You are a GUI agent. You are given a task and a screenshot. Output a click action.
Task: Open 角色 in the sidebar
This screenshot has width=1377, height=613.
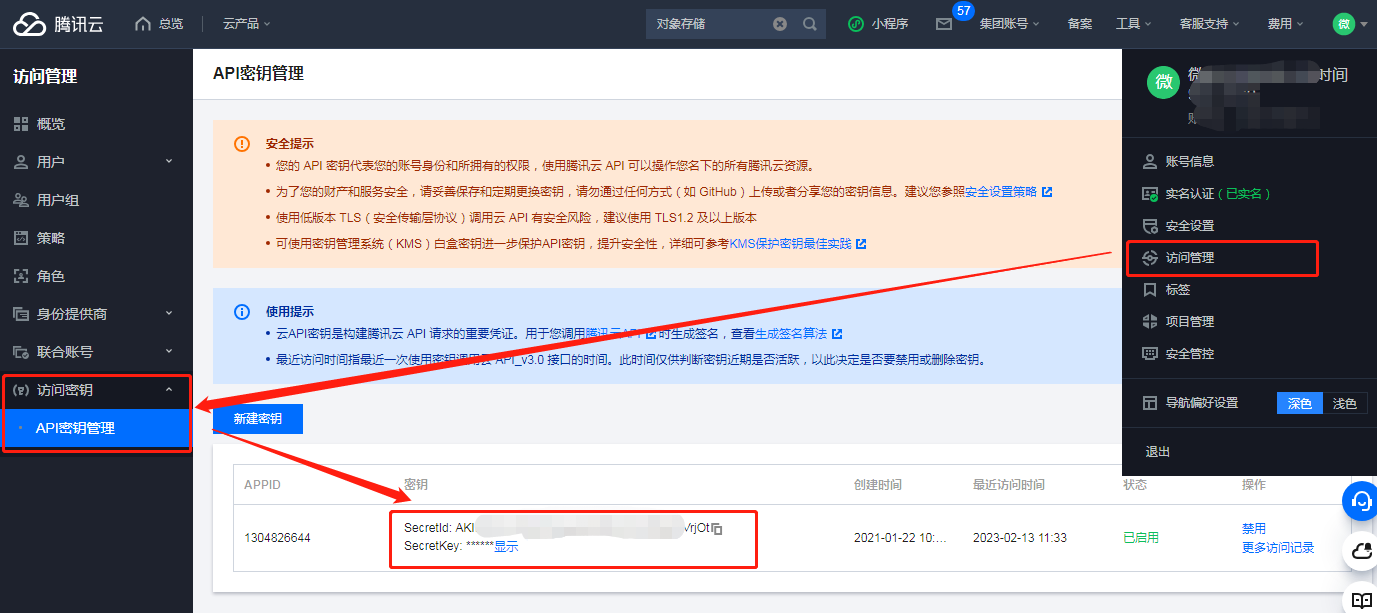click(96, 276)
